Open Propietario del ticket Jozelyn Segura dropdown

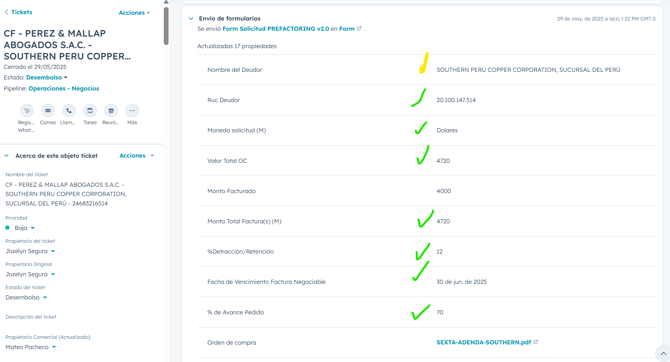(x=30, y=251)
